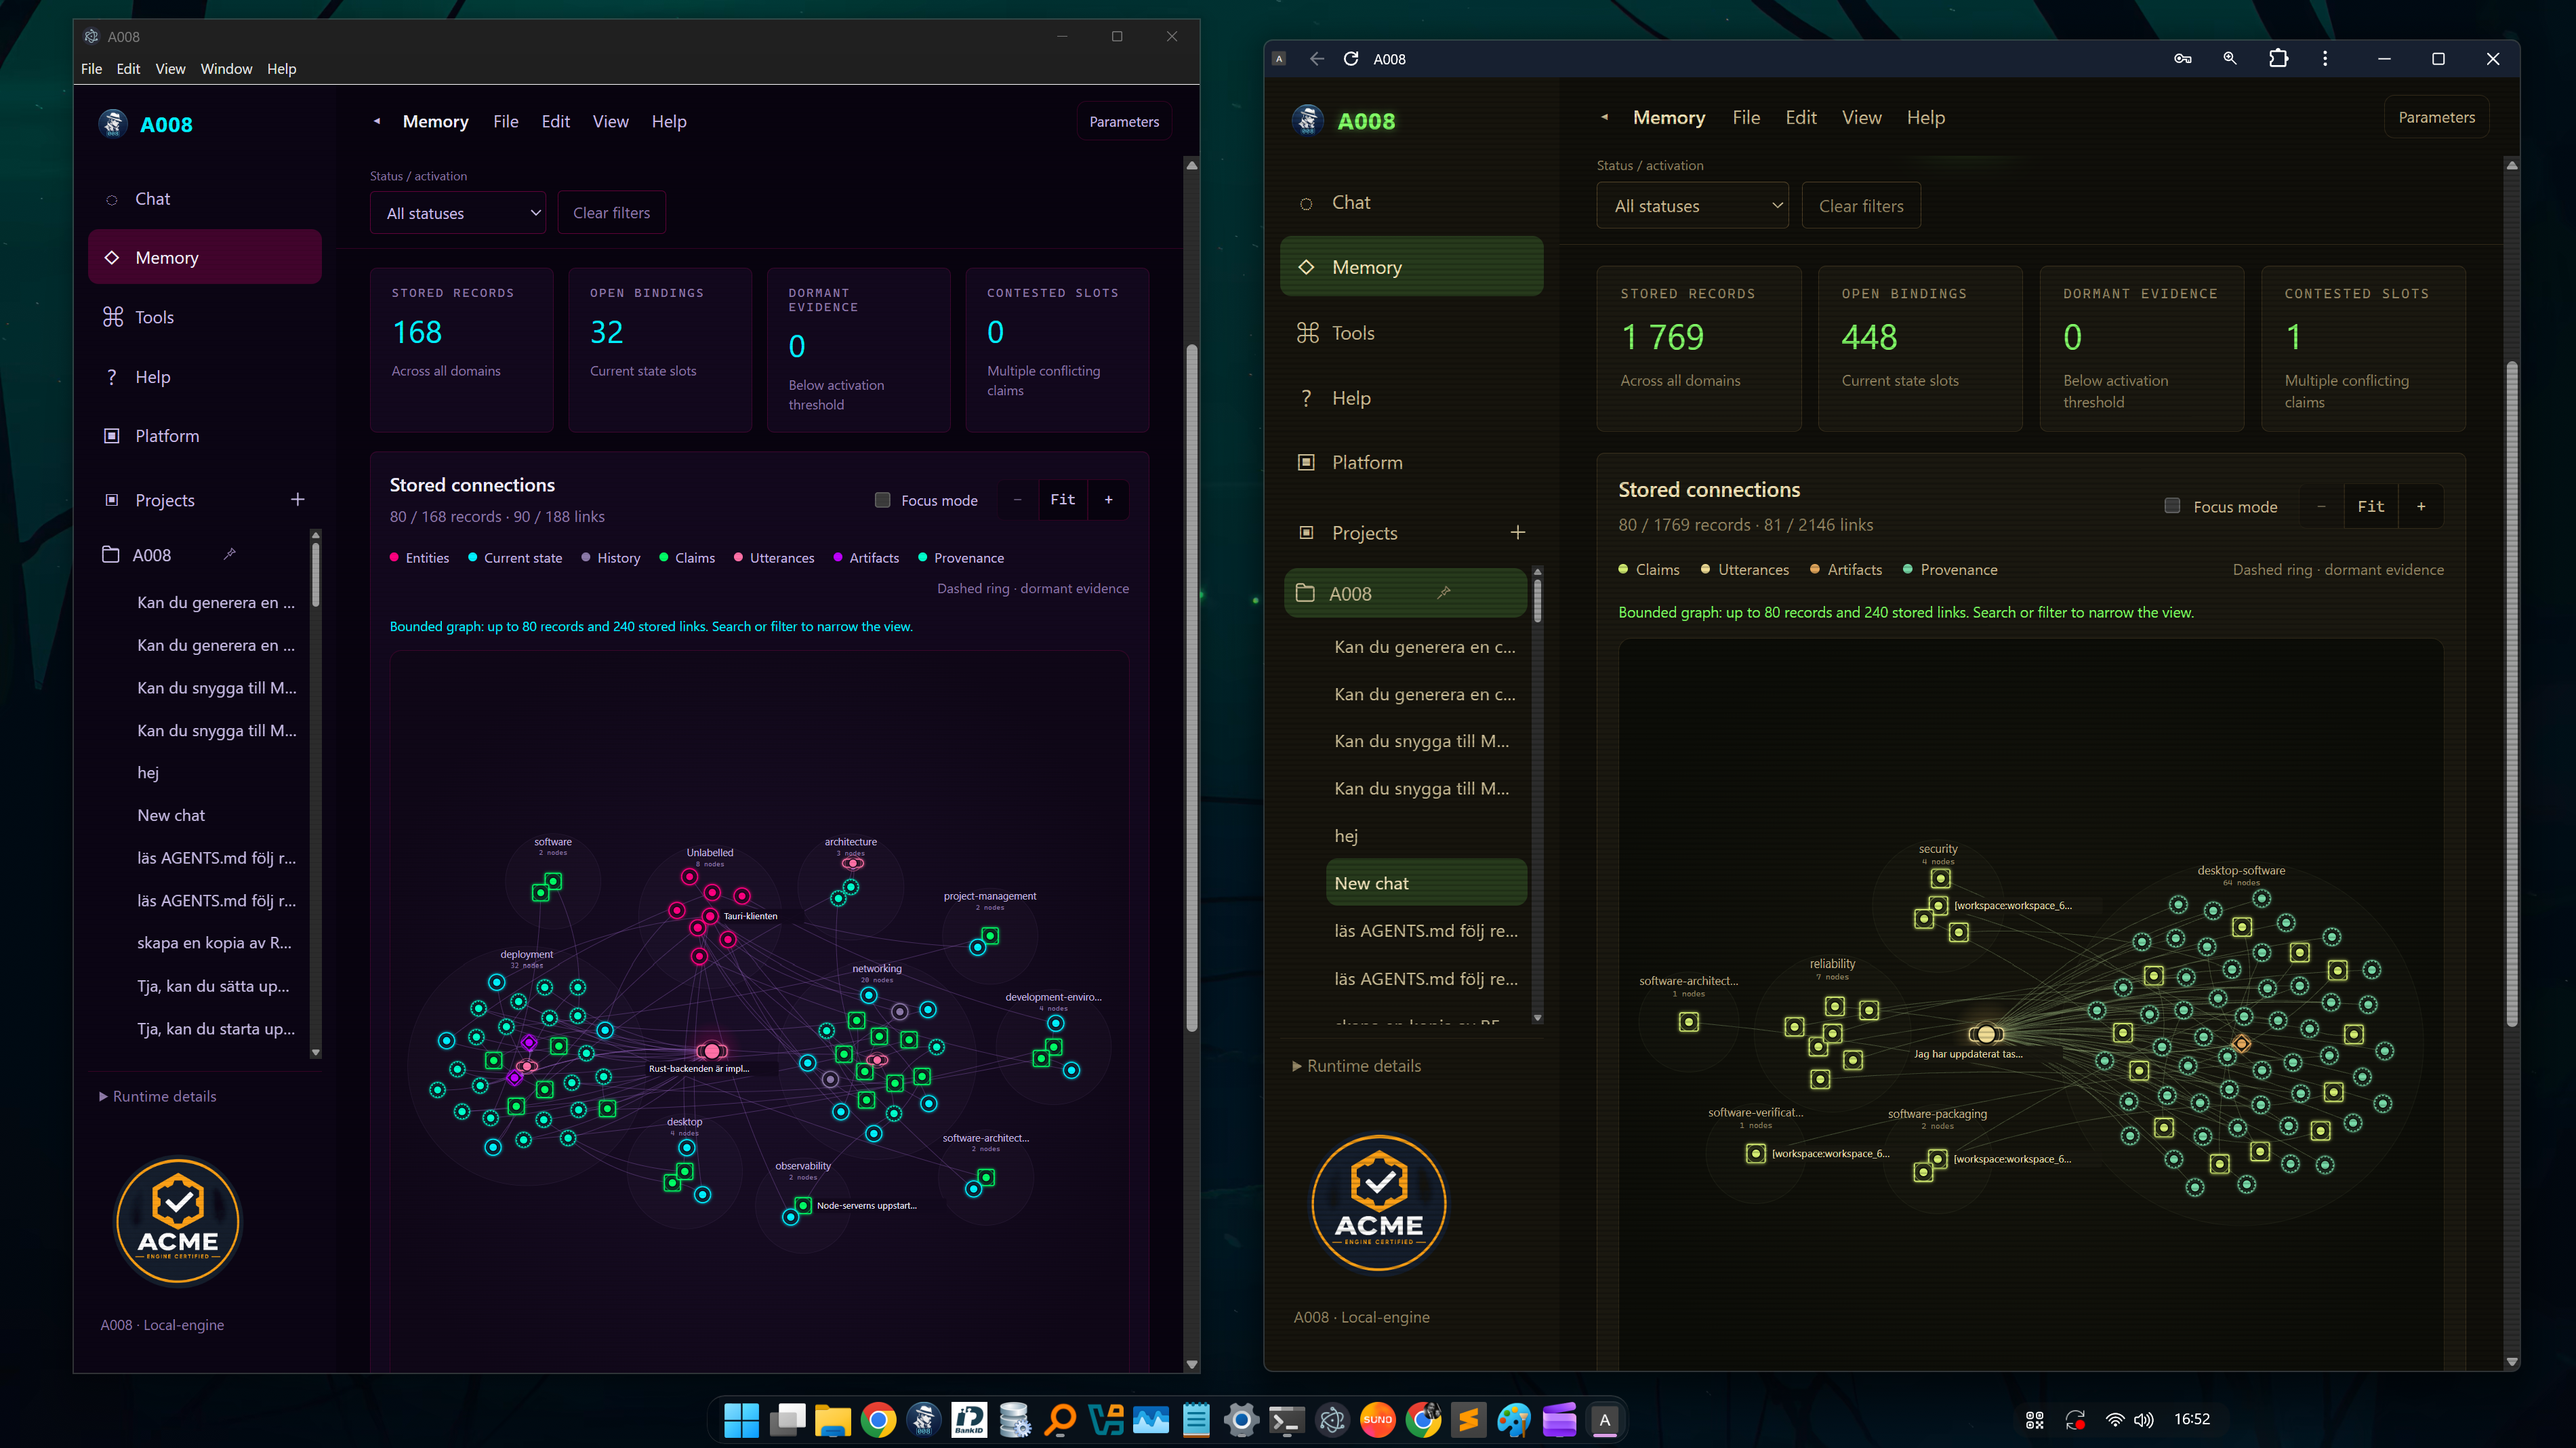
Task: Select Memory in the right window sidebar
Action: (x=1411, y=267)
